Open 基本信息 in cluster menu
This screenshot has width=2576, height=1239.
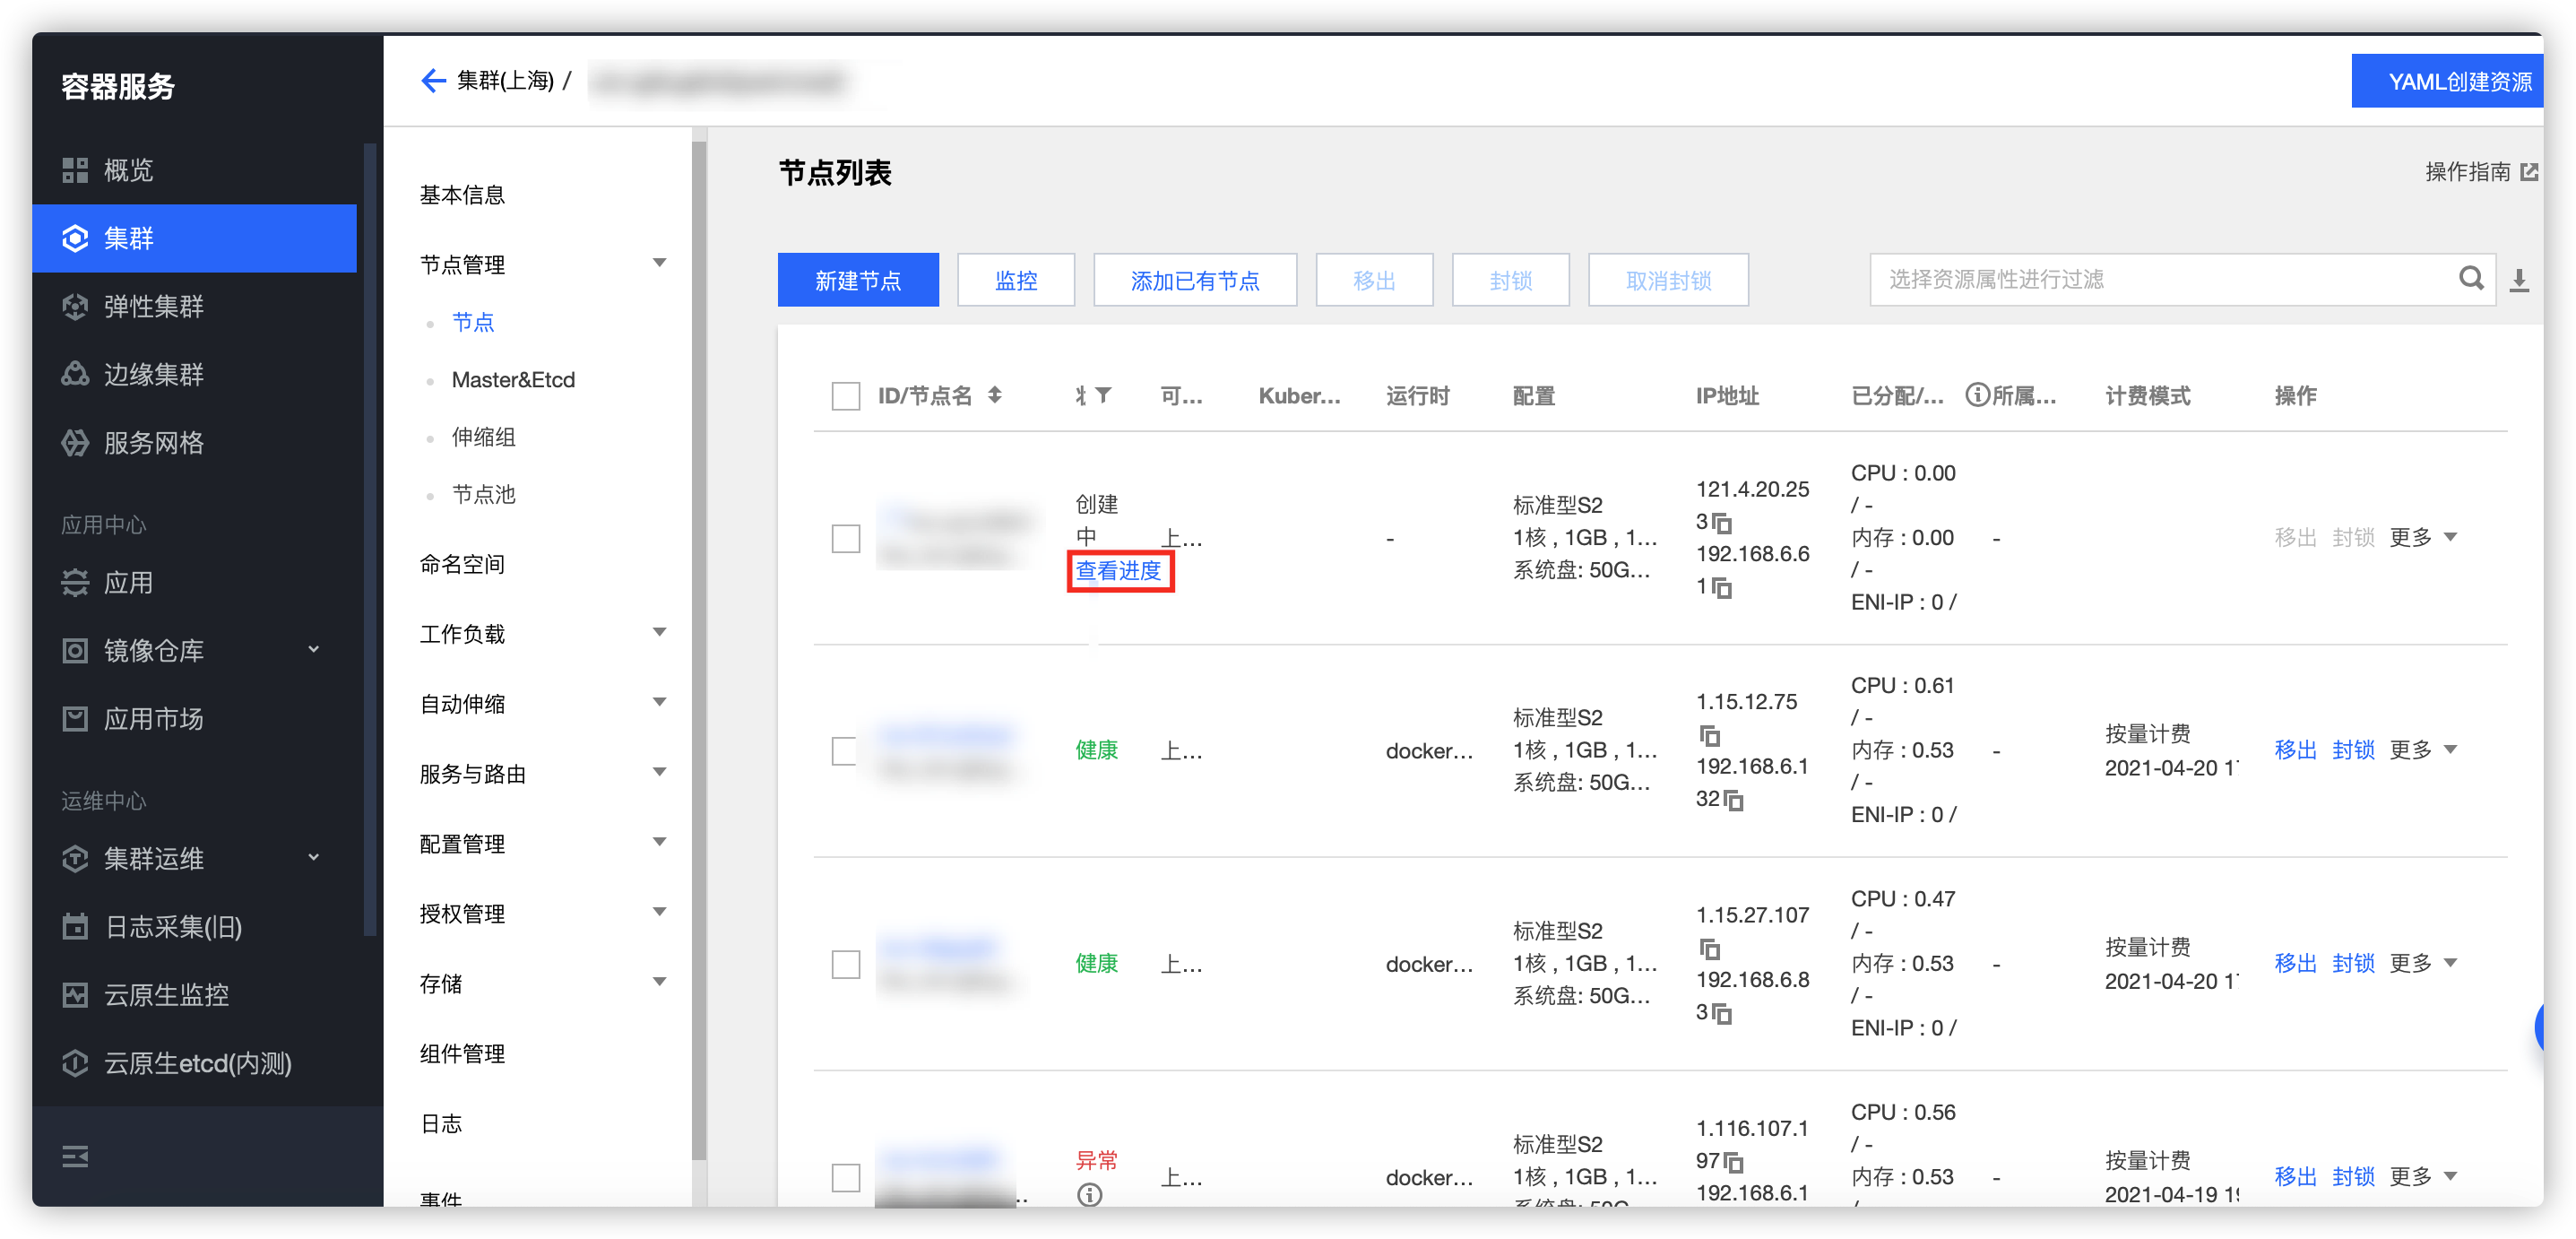[462, 195]
